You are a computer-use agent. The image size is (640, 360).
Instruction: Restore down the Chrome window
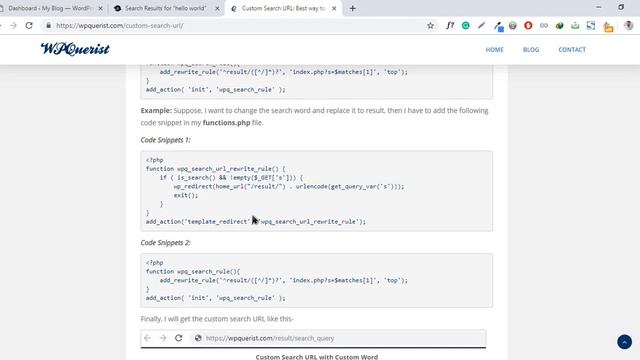point(621,7)
